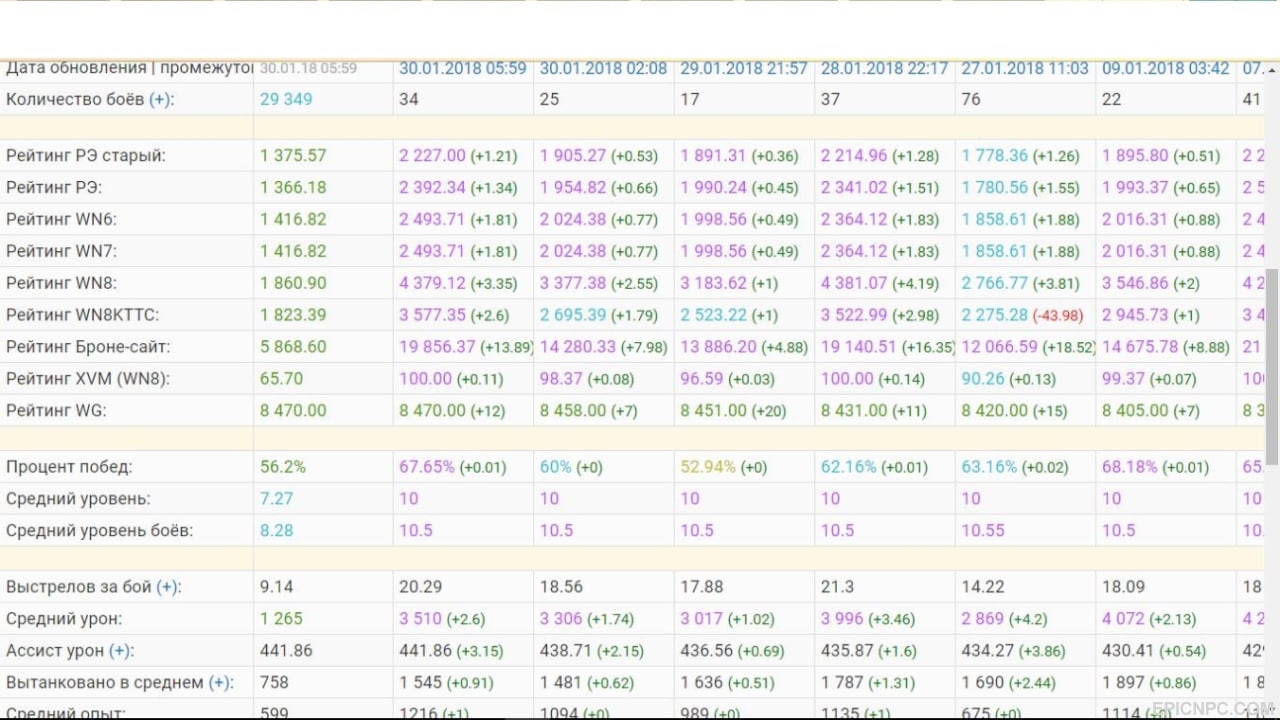Open the 28.01.2018 22:17 column date link
The width and height of the screenshot is (1280, 720).
click(884, 69)
